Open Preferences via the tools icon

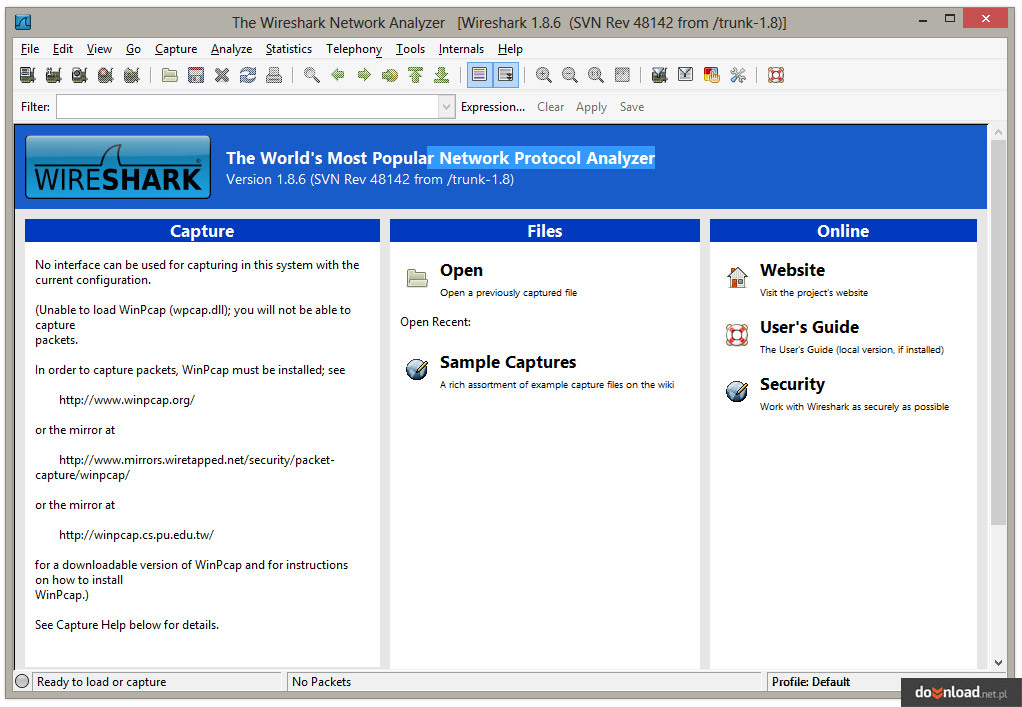click(738, 75)
